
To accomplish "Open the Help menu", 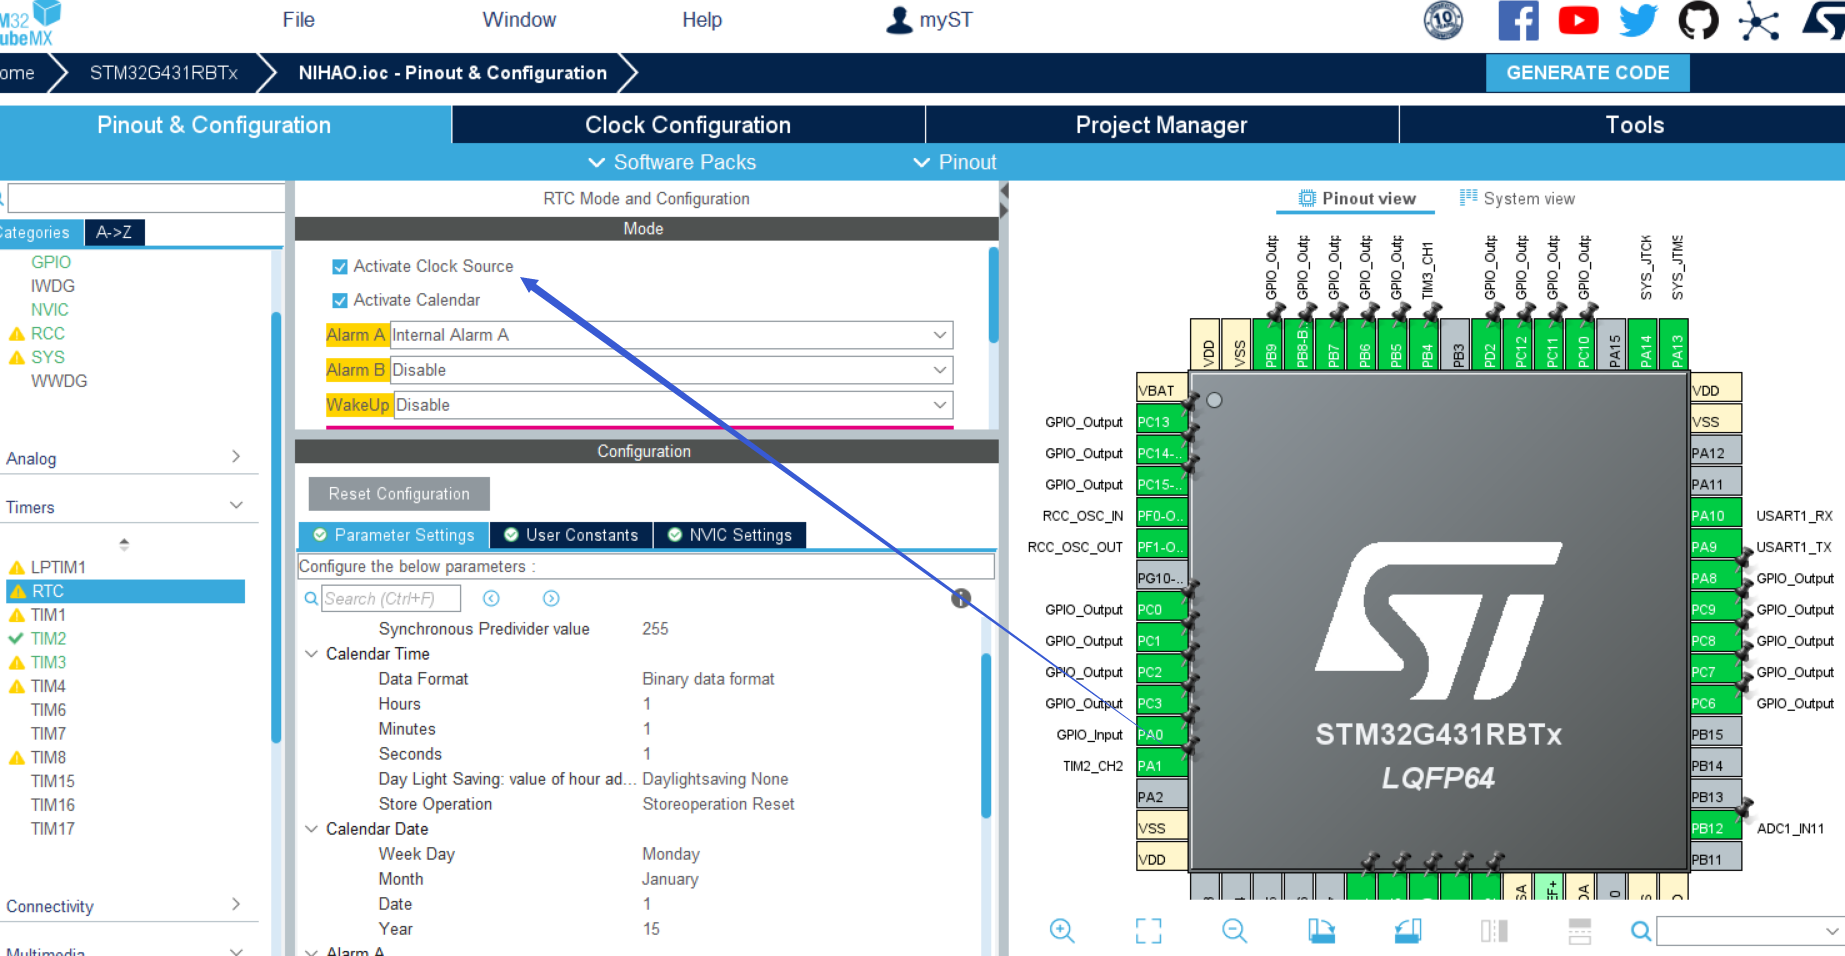I will 702,20.
